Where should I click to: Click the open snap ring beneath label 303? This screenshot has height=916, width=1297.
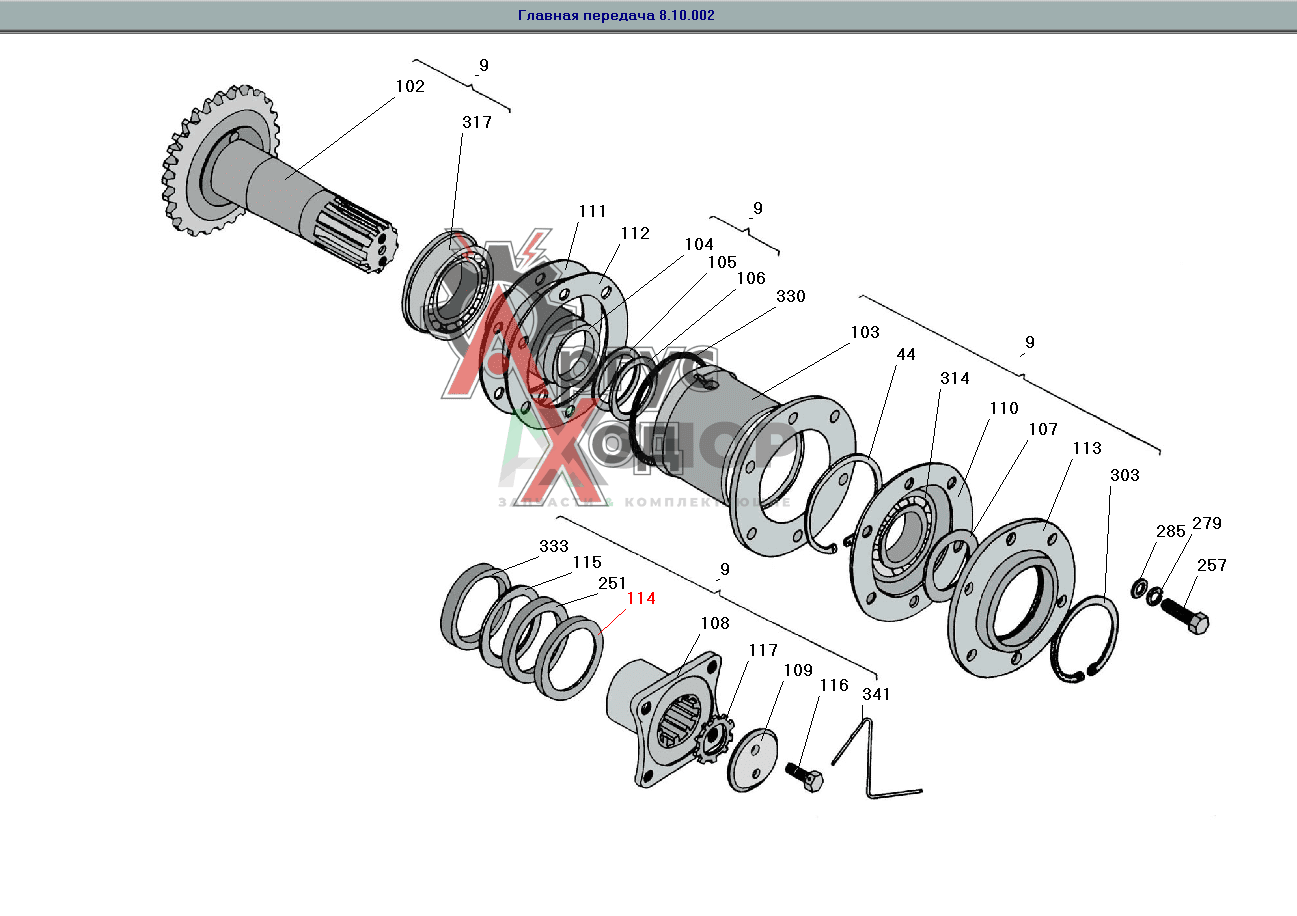(x=1087, y=640)
